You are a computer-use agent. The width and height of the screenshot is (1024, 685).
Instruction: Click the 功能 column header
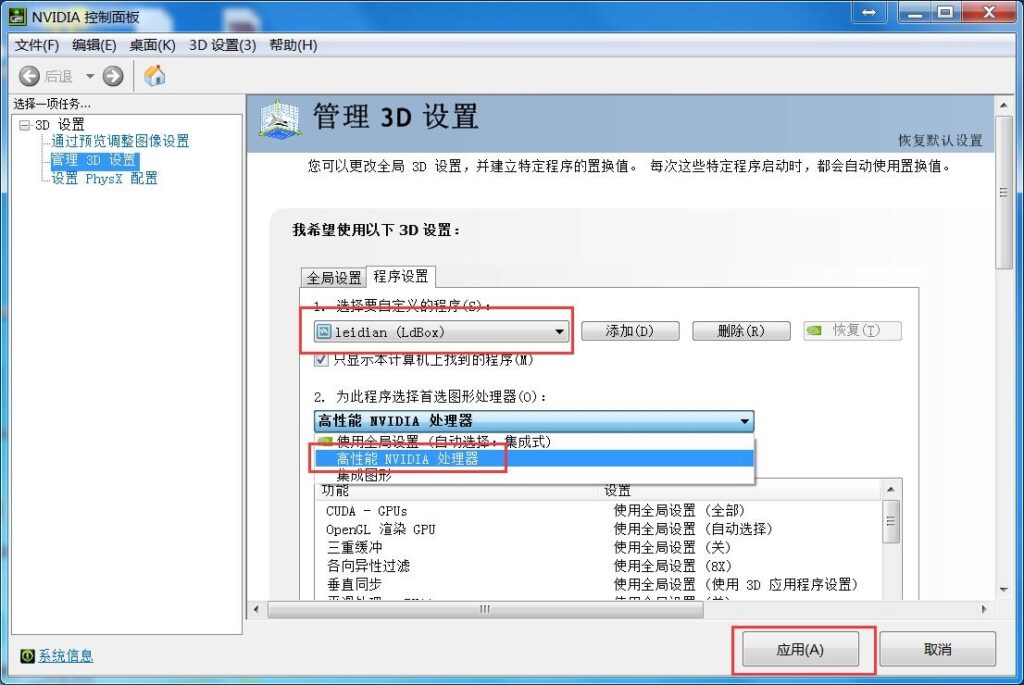click(457, 490)
